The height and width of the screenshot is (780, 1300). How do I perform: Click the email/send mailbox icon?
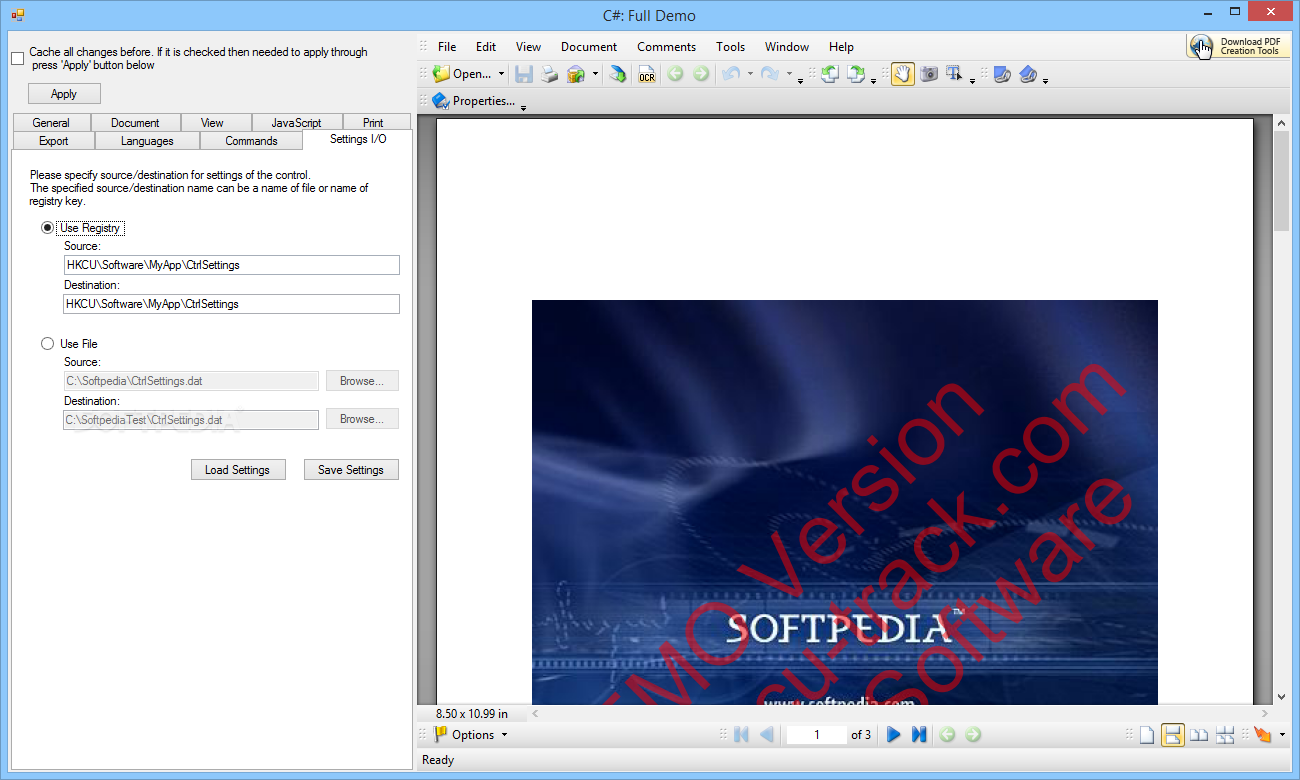575,74
